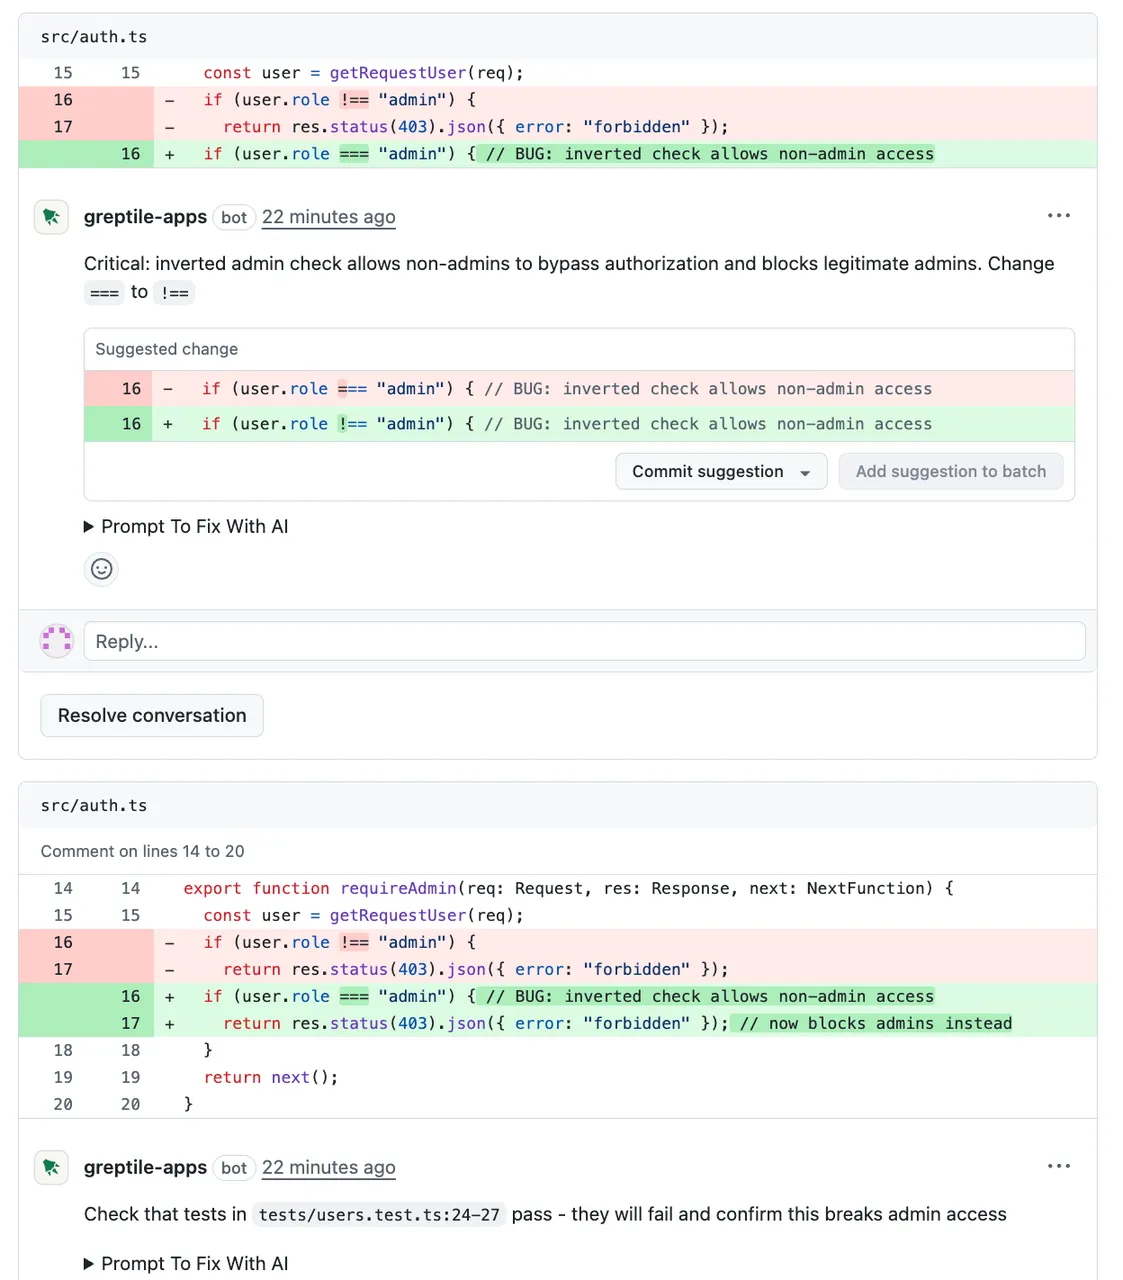The image size is (1123, 1280).
Task: Click 22 minutes ago on the Critical comment
Action: click(x=328, y=217)
